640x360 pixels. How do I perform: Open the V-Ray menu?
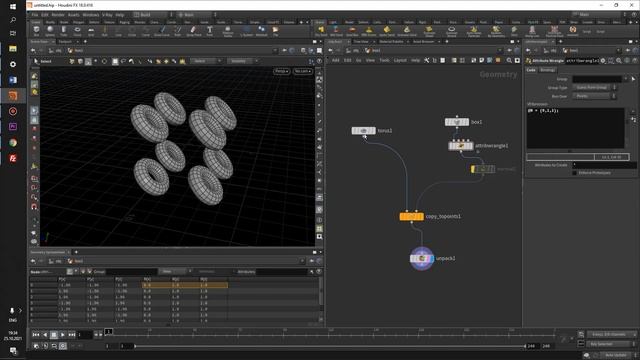tap(107, 15)
